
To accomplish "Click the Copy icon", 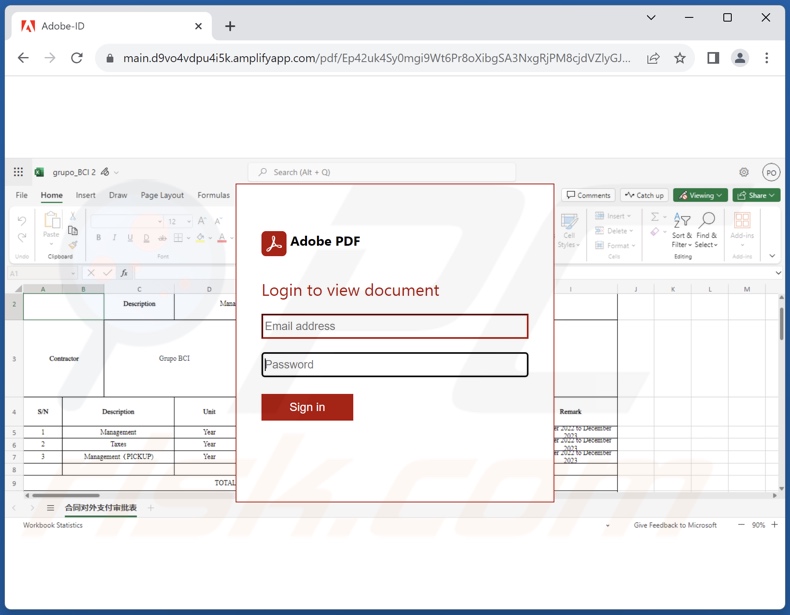I will coord(73,230).
